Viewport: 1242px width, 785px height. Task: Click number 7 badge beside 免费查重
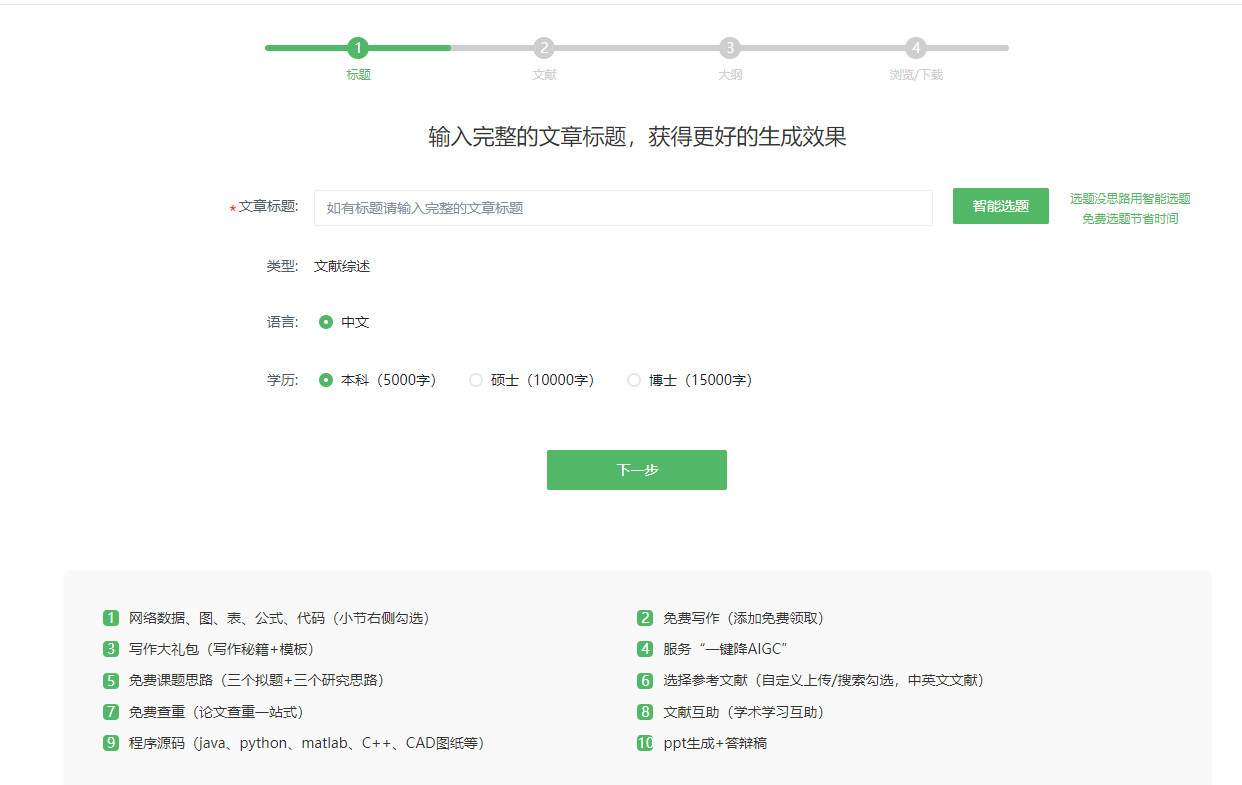coord(111,712)
